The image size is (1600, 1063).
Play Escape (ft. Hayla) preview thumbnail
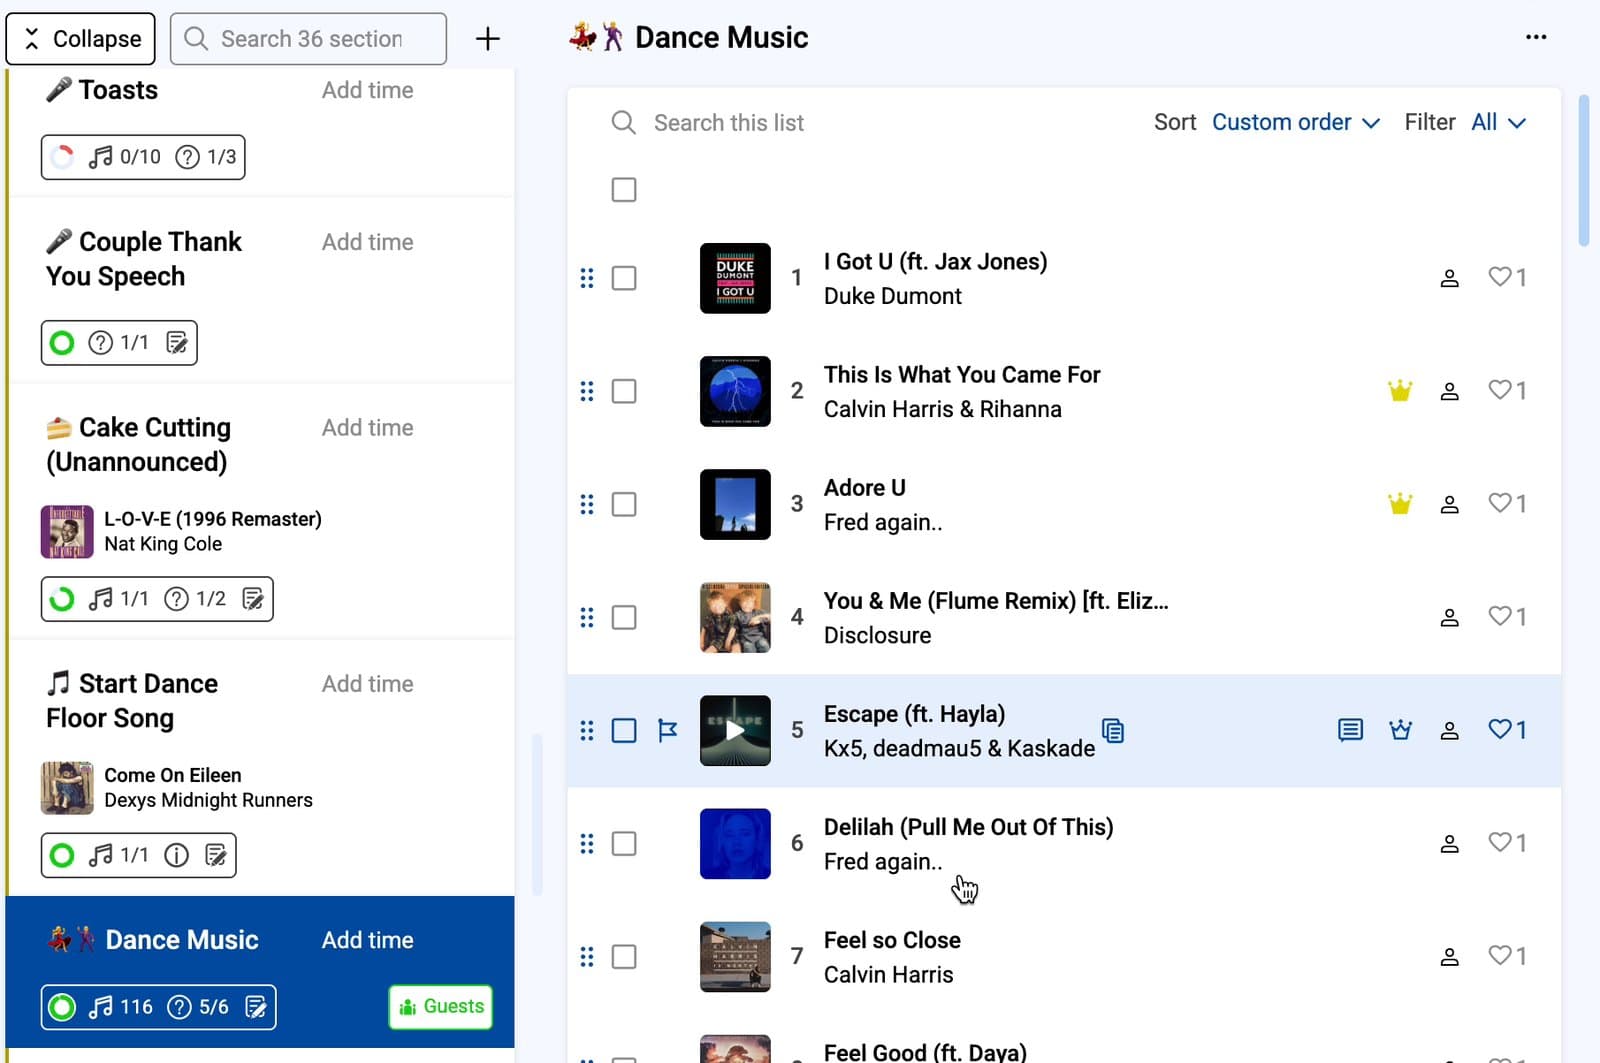point(735,731)
